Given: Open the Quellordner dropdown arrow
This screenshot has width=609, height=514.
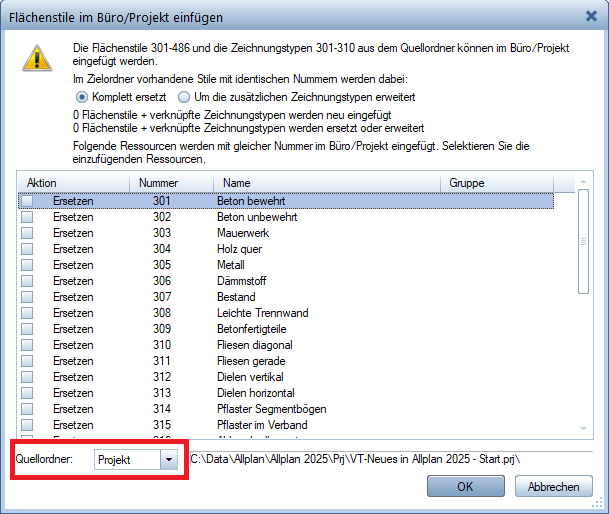Looking at the screenshot, I should pyautogui.click(x=169, y=460).
